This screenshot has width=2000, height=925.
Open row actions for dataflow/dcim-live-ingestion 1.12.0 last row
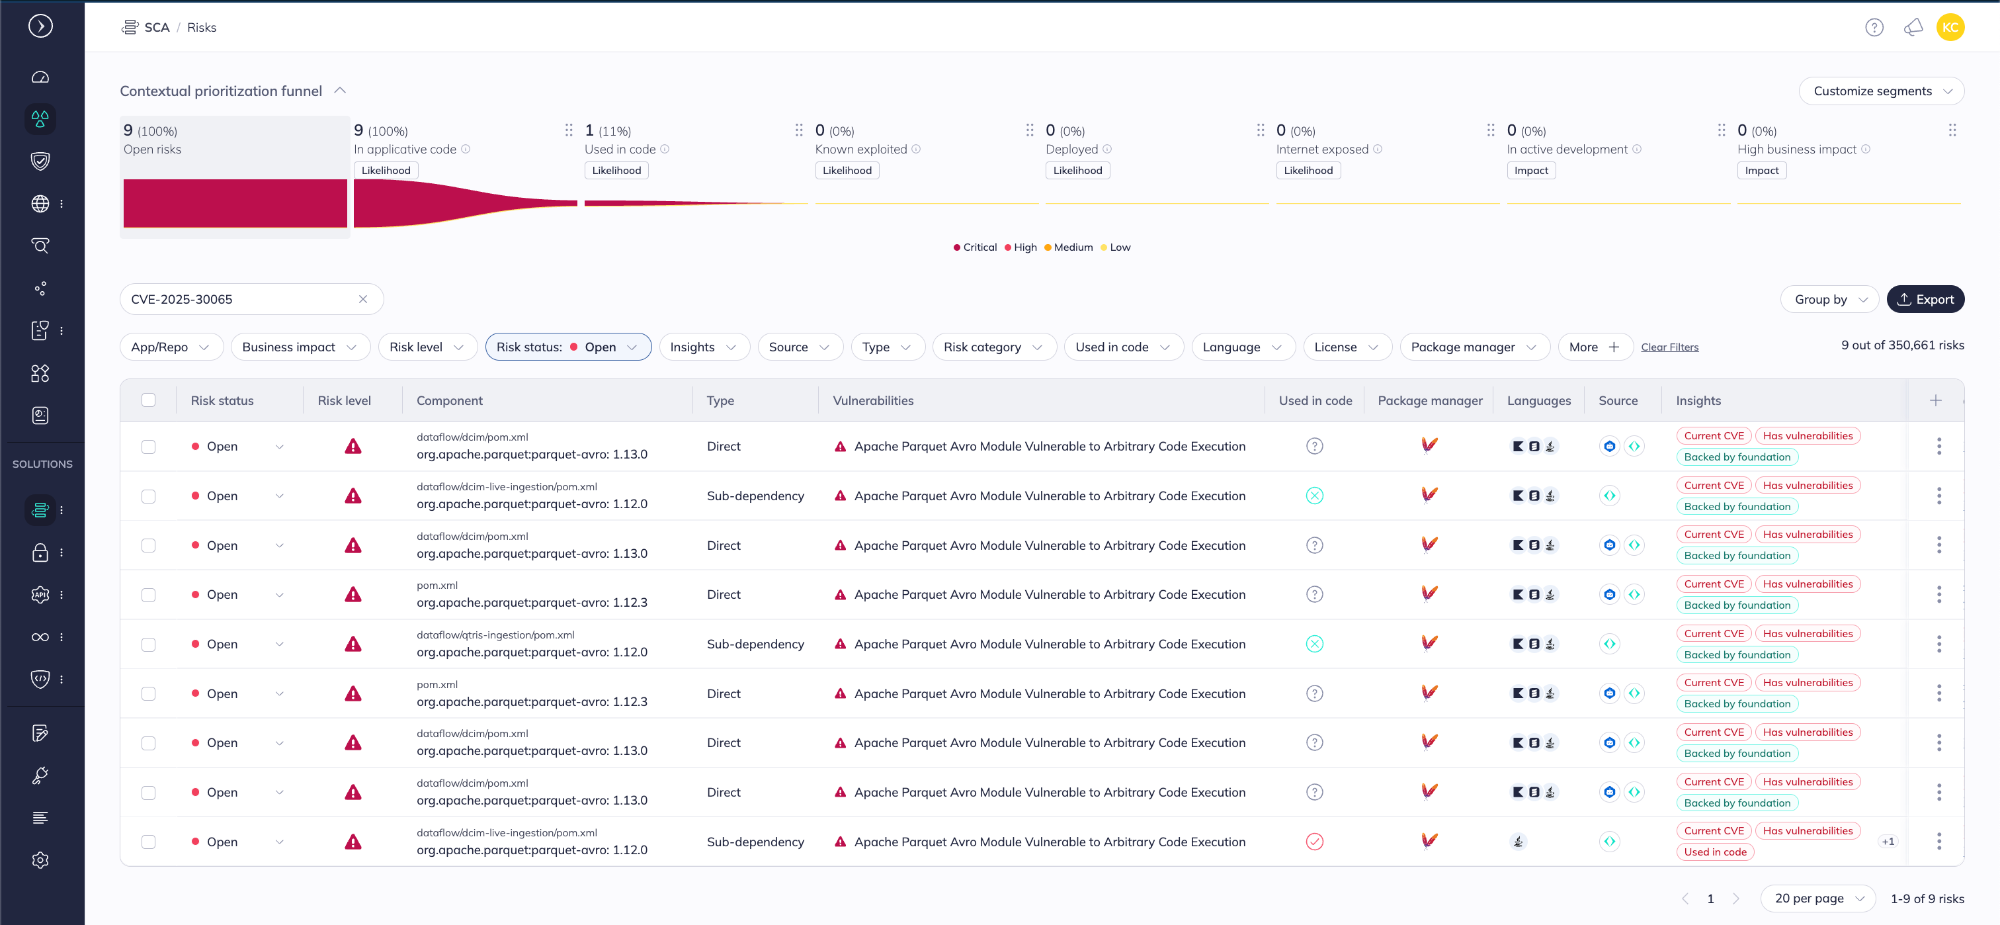1939,842
